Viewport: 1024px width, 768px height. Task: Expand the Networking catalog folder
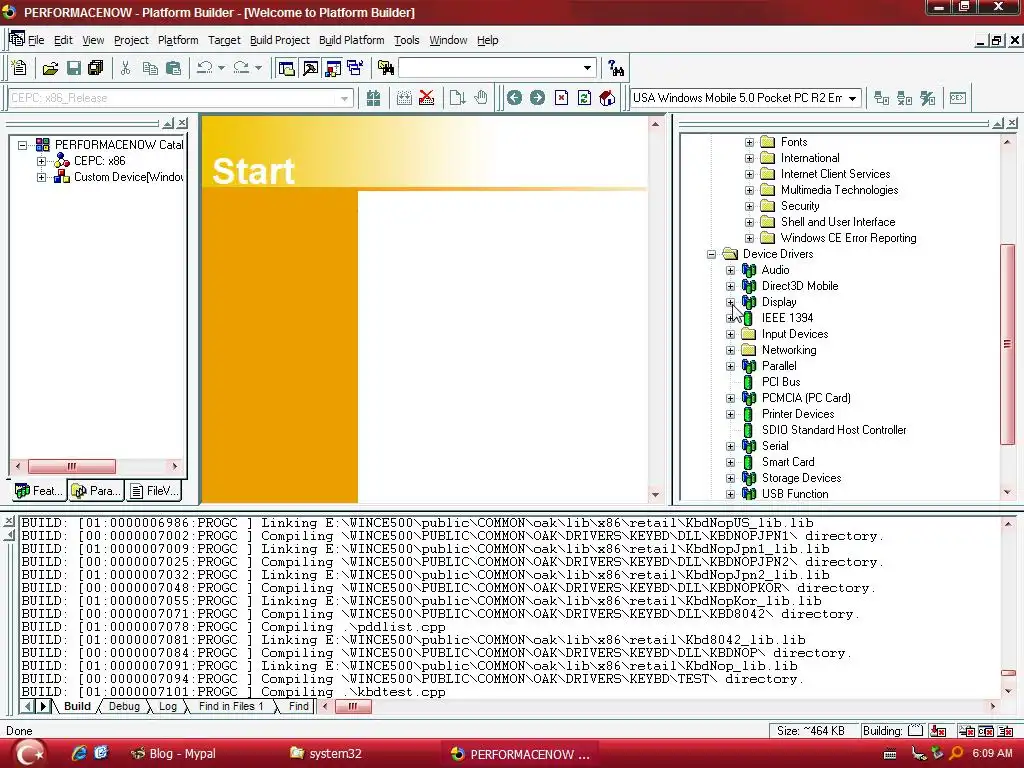click(x=731, y=350)
